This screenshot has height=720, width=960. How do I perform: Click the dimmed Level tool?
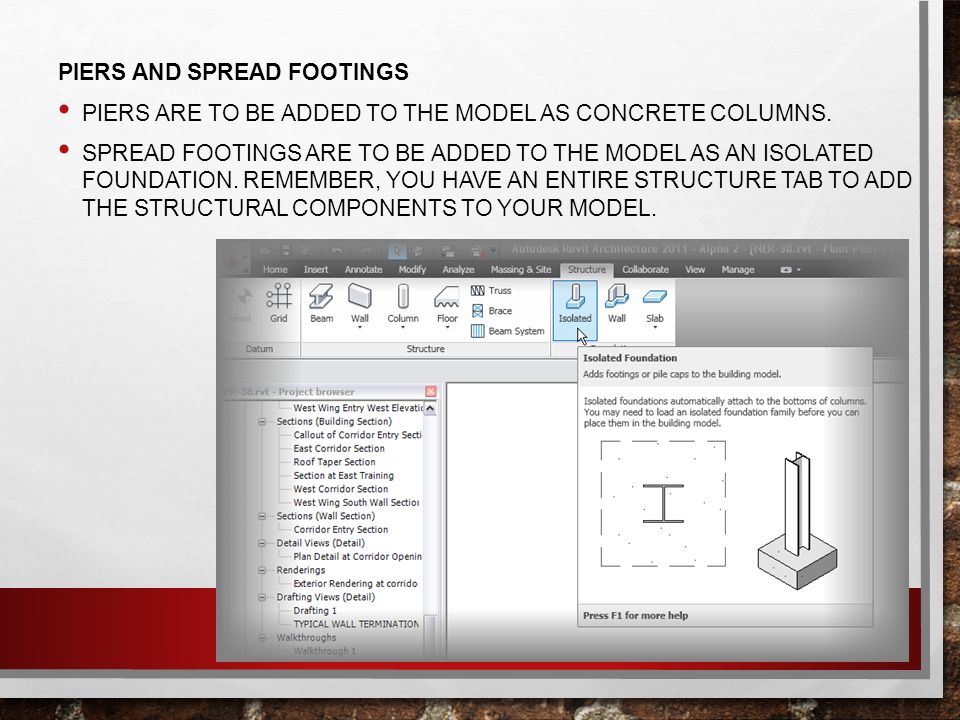pos(241,304)
